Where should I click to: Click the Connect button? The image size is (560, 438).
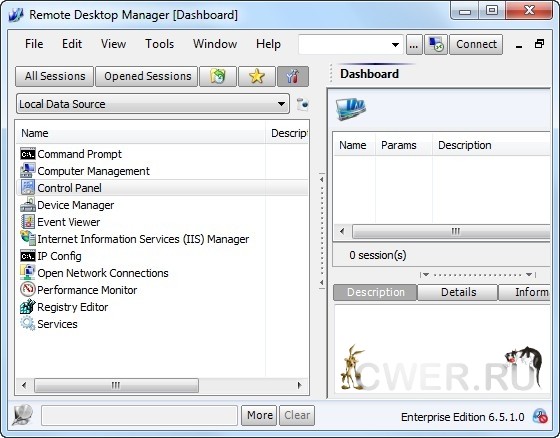click(476, 44)
